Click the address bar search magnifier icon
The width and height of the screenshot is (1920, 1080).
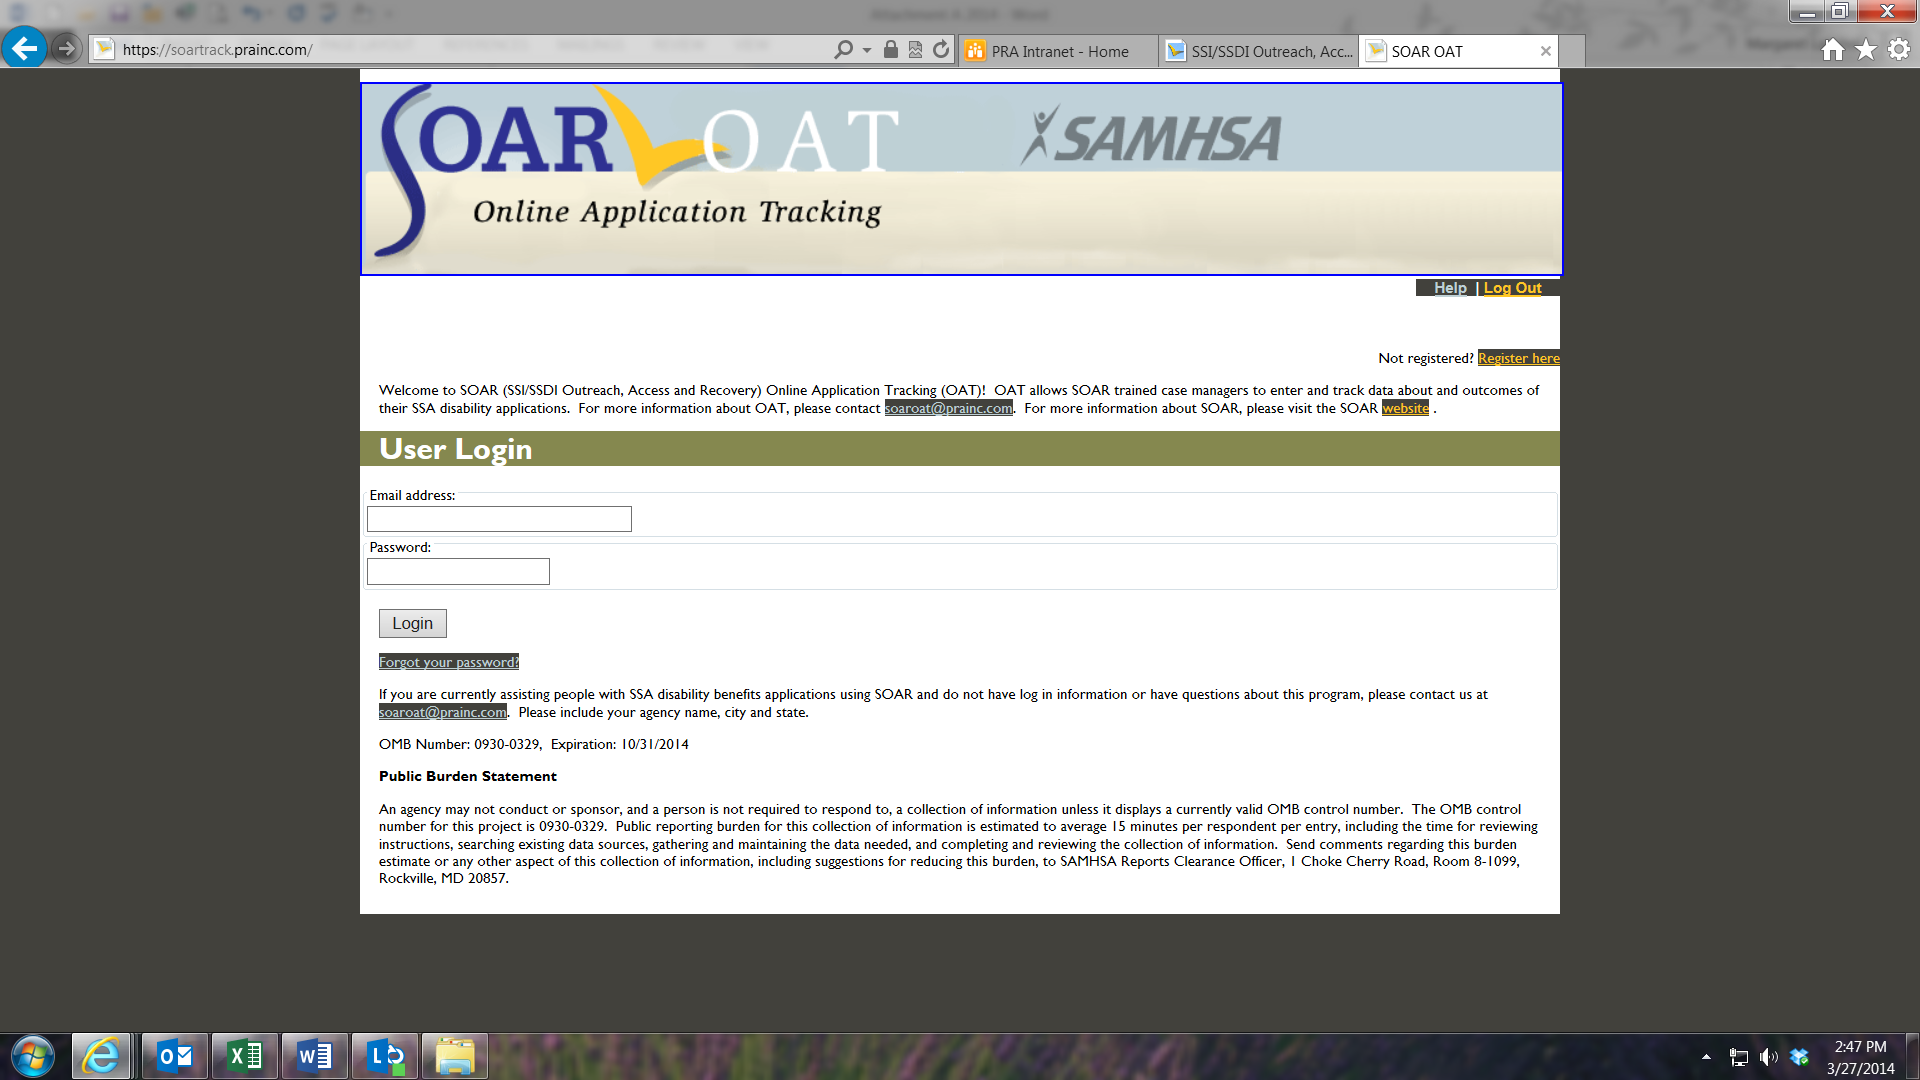tap(843, 50)
